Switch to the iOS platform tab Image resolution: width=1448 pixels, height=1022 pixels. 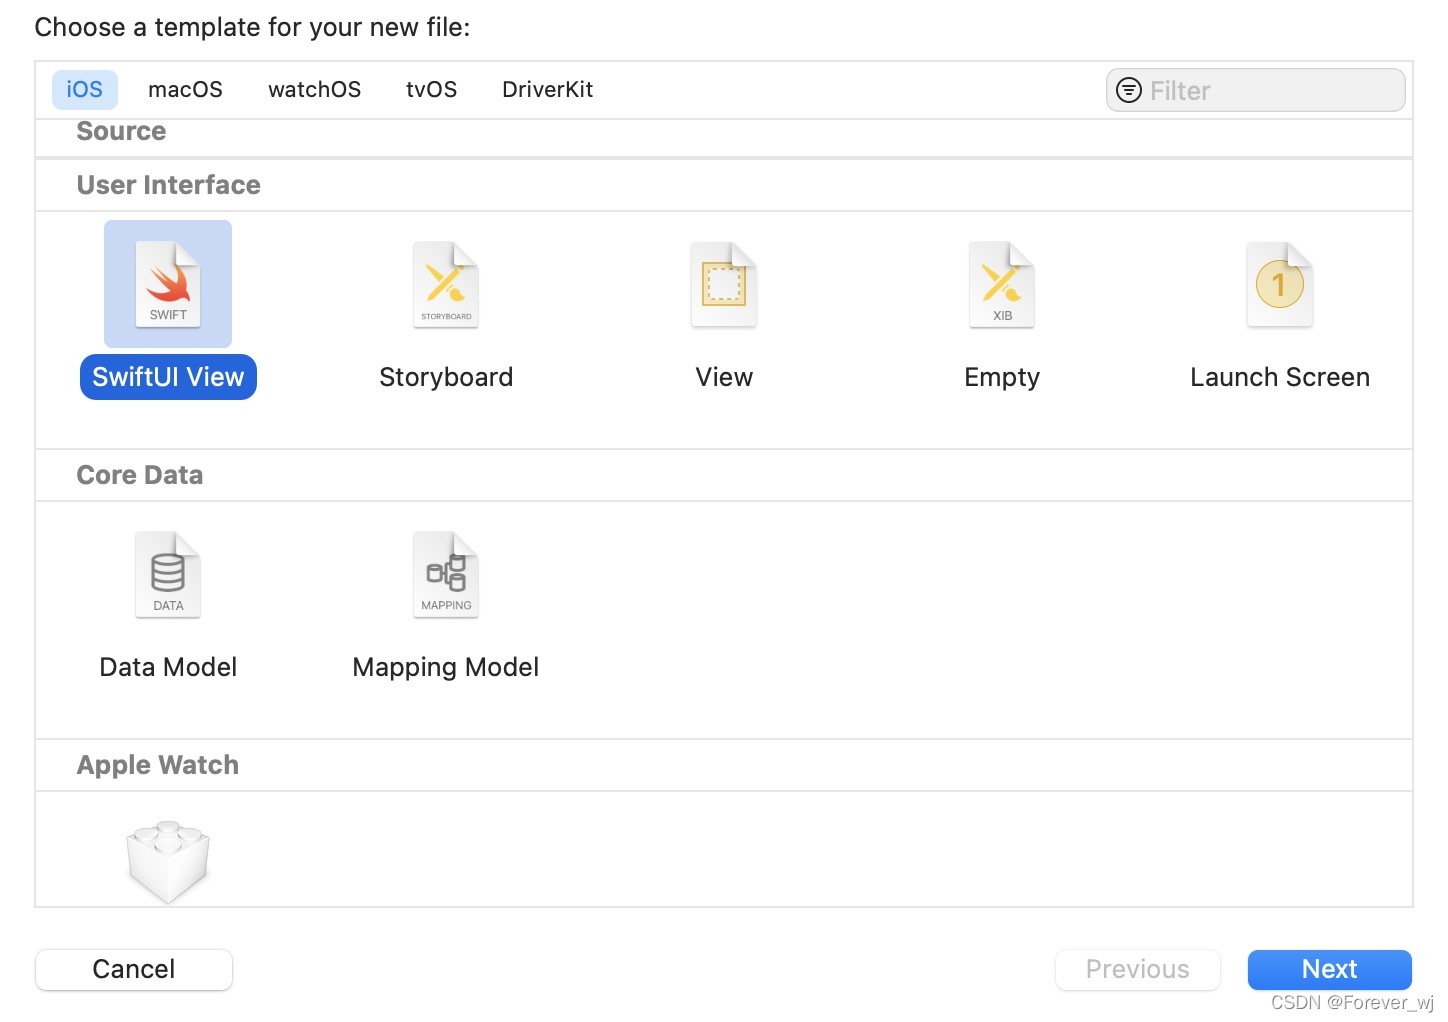[85, 90]
